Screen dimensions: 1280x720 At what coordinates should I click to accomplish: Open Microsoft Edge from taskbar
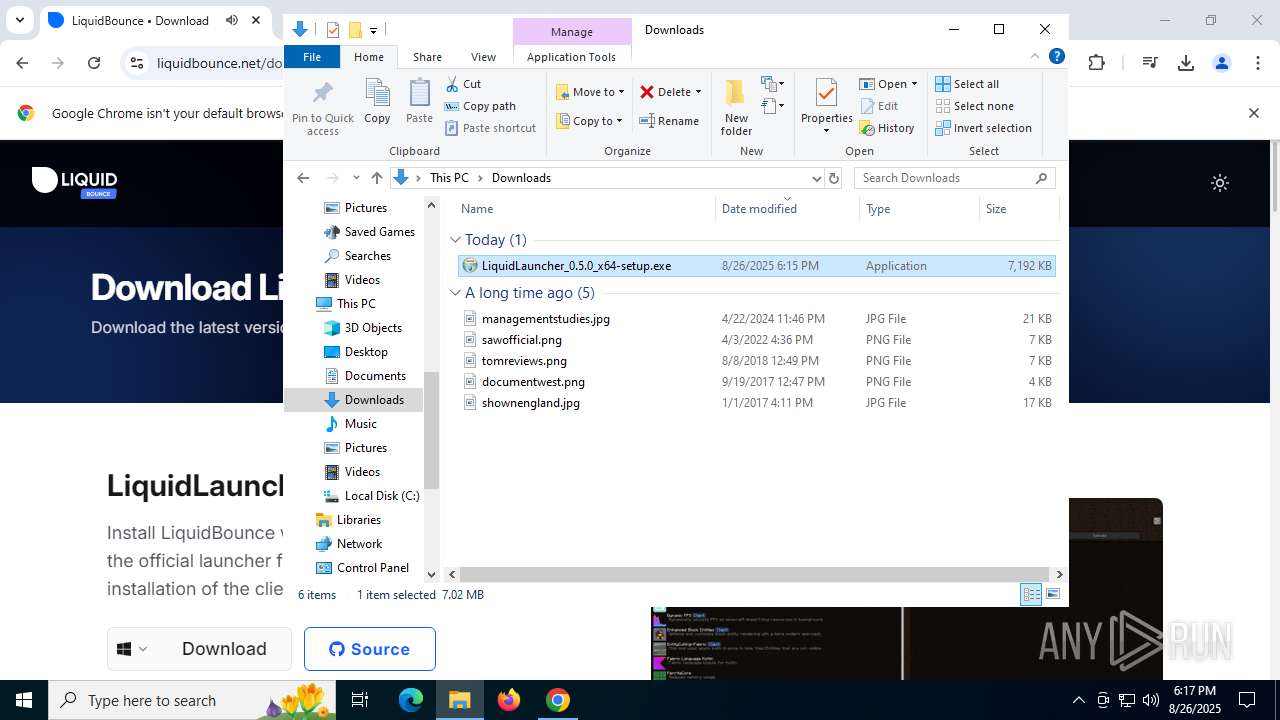click(x=411, y=700)
